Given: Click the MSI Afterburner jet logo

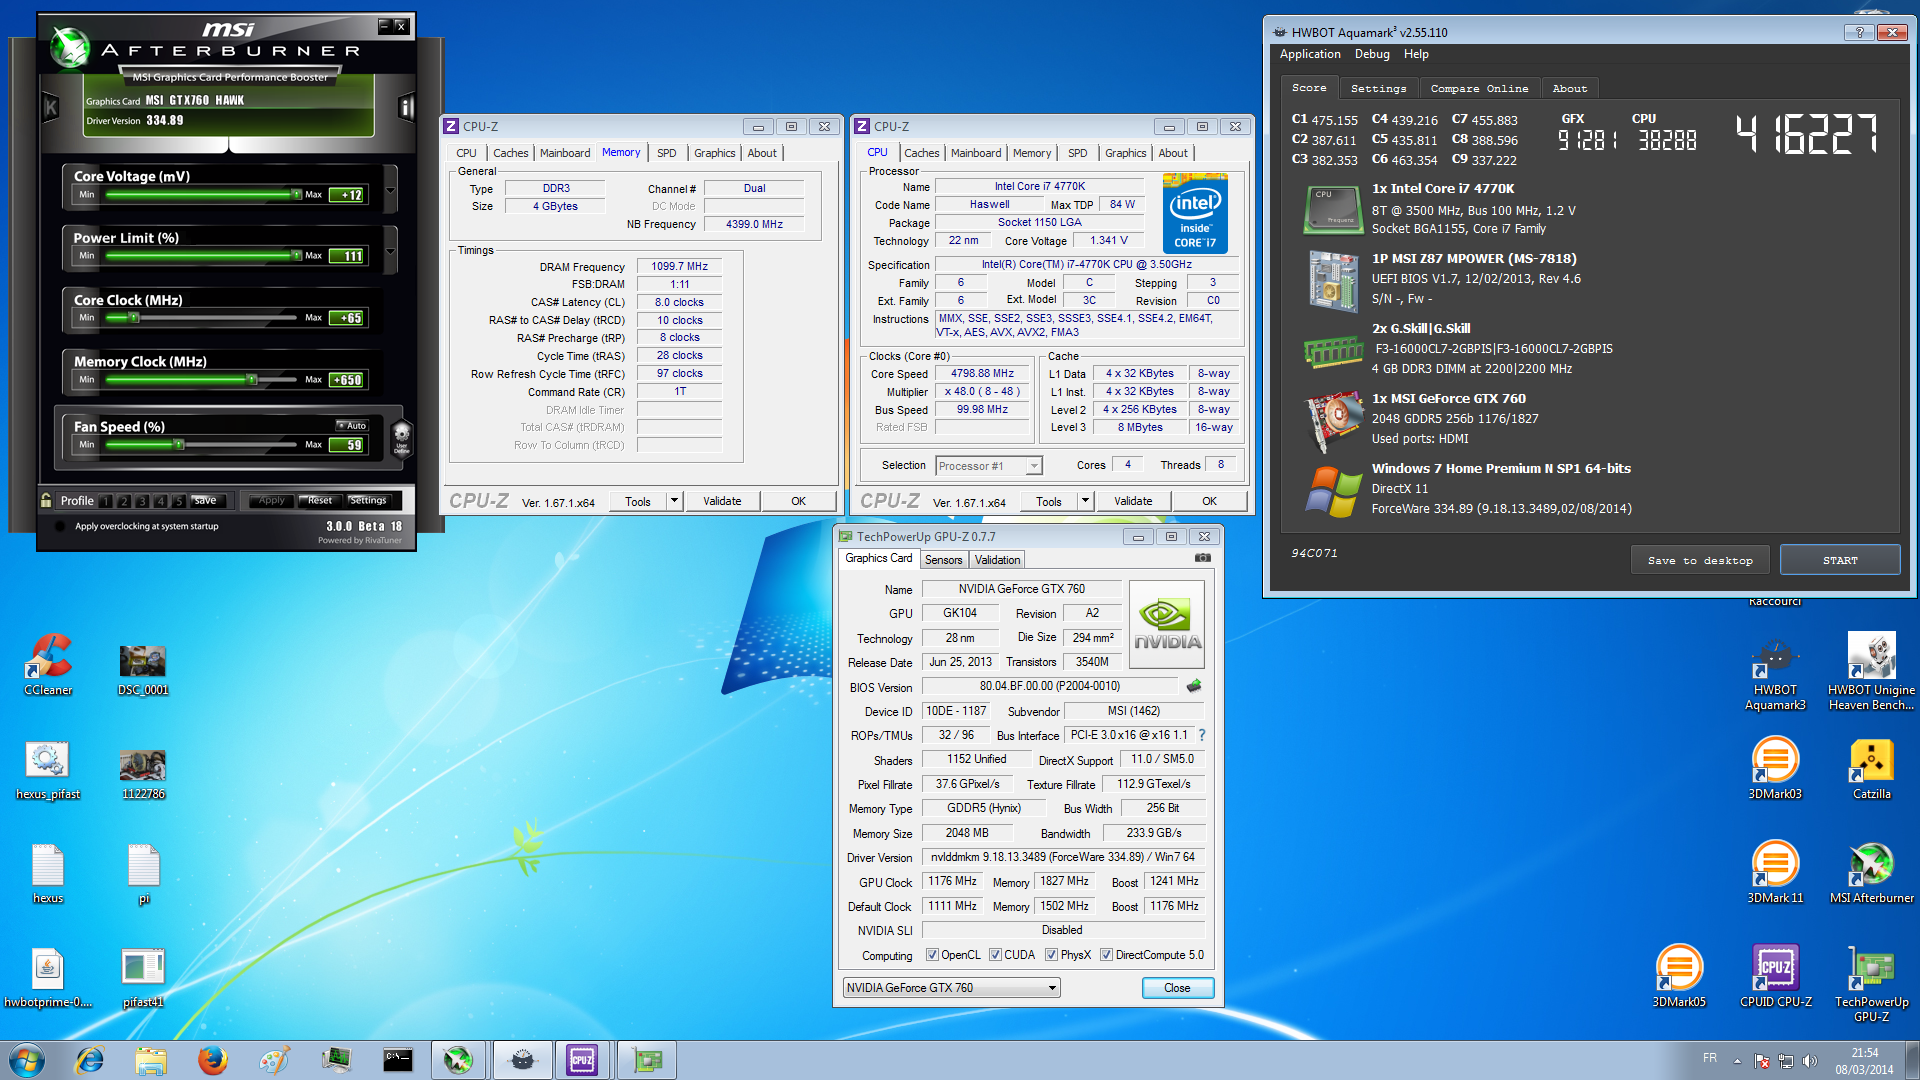Looking at the screenshot, I should (x=70, y=48).
